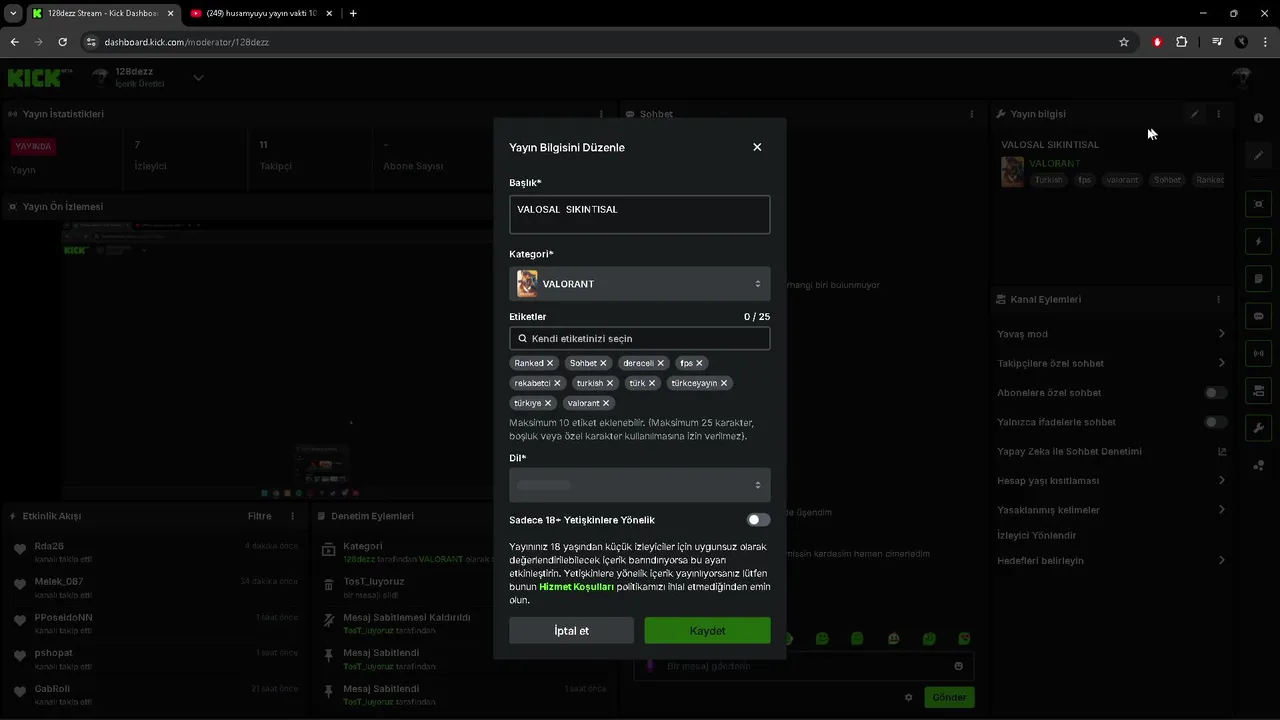Click the capture frame sidebar icon

click(1258, 204)
